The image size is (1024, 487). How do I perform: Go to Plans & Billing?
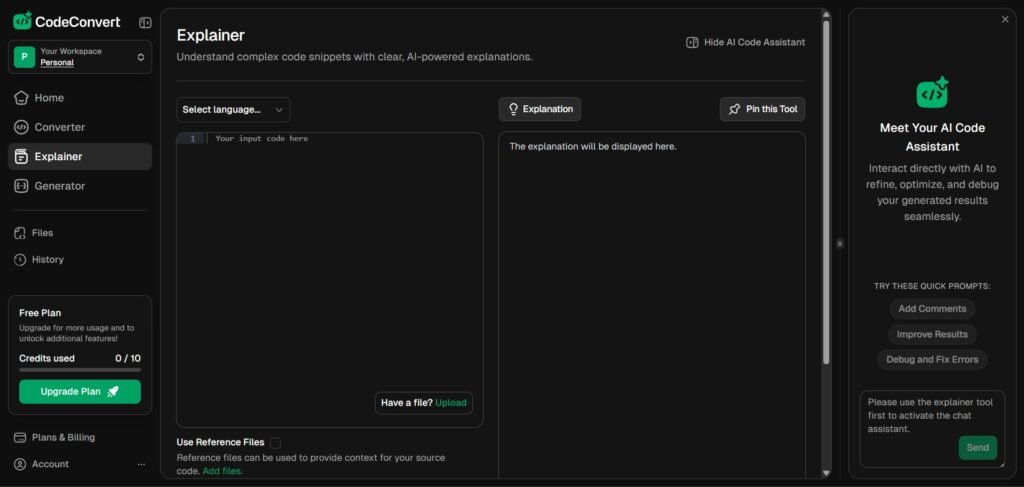[64, 437]
